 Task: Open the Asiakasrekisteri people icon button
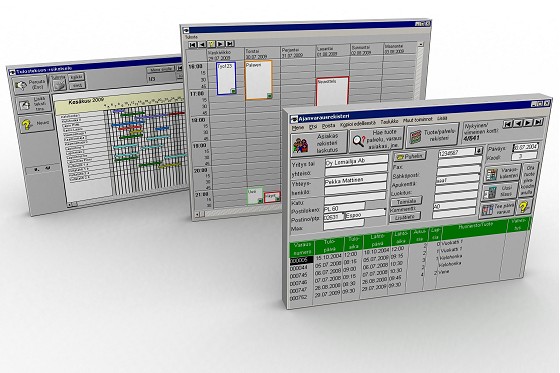tap(319, 143)
